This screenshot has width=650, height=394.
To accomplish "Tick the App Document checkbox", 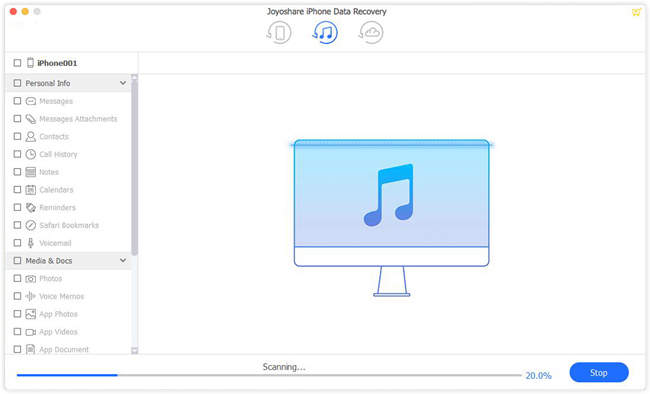I will 17,350.
